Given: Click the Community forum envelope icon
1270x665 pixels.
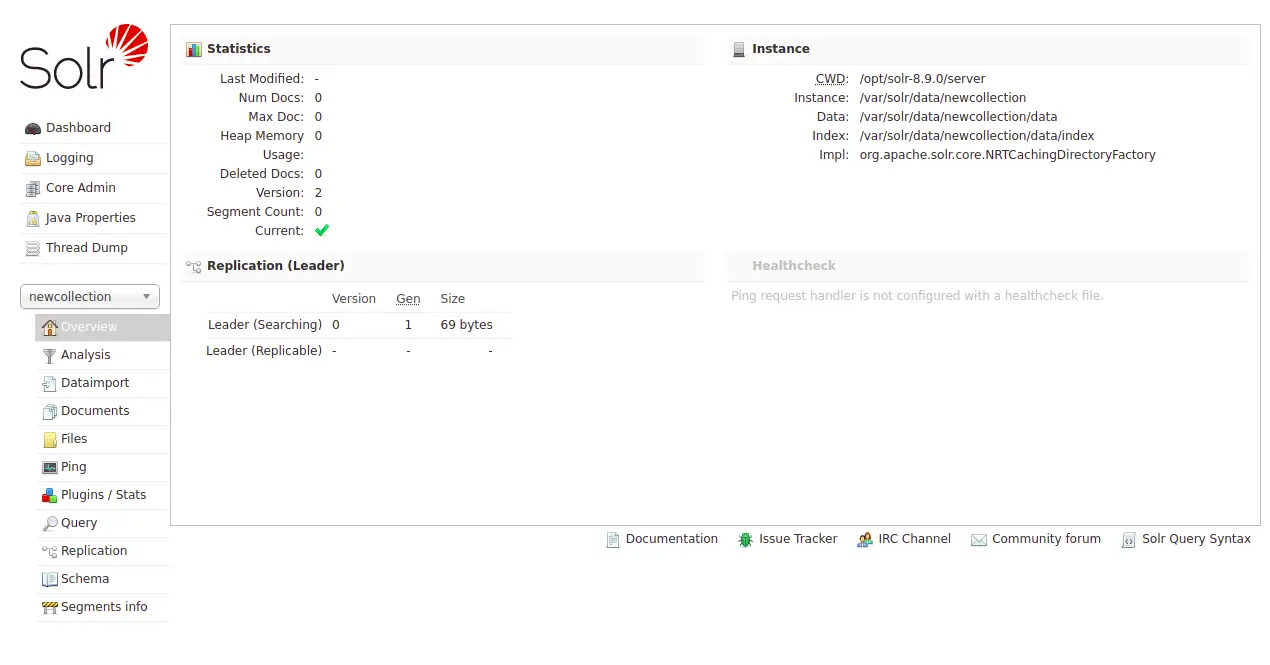Looking at the screenshot, I should point(979,540).
